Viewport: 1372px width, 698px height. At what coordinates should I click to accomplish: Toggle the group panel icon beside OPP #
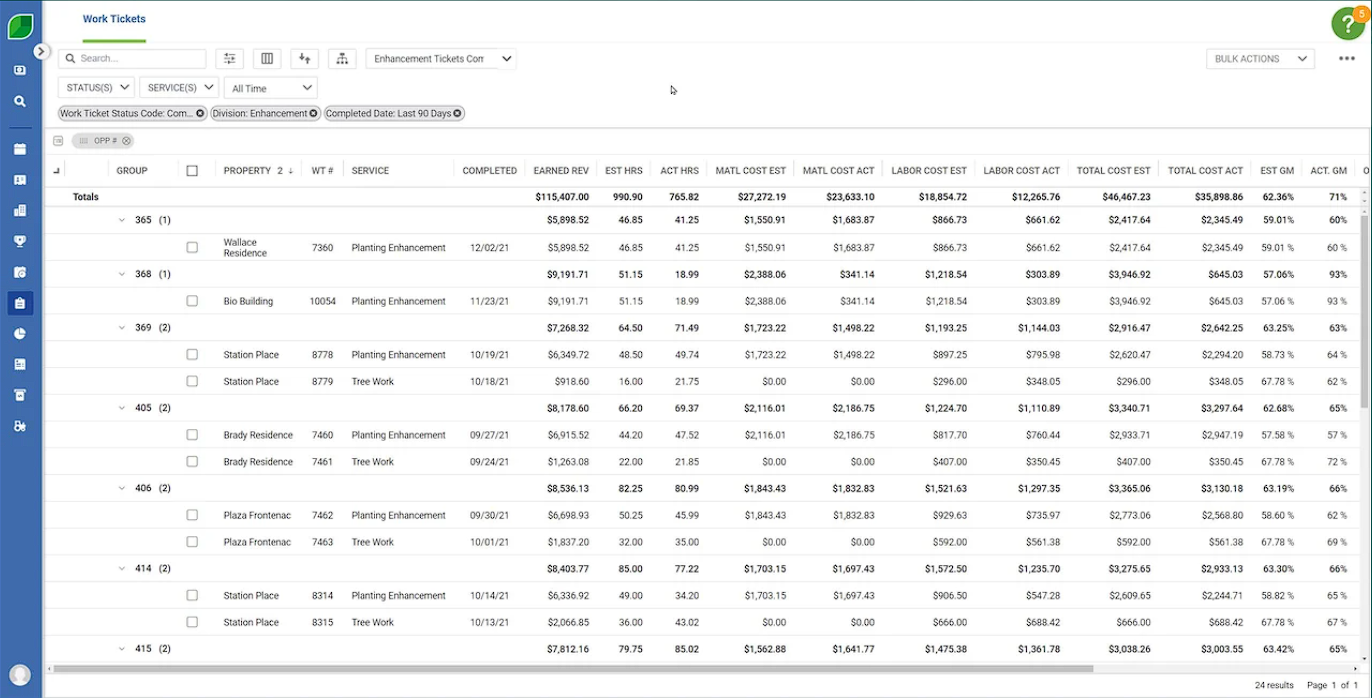tap(58, 141)
